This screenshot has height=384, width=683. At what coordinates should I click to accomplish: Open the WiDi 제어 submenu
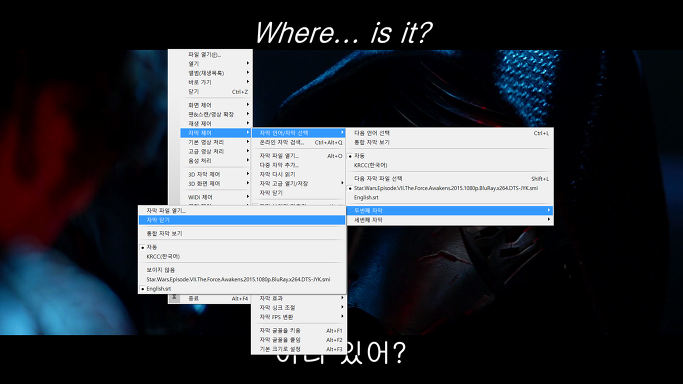click(216, 197)
